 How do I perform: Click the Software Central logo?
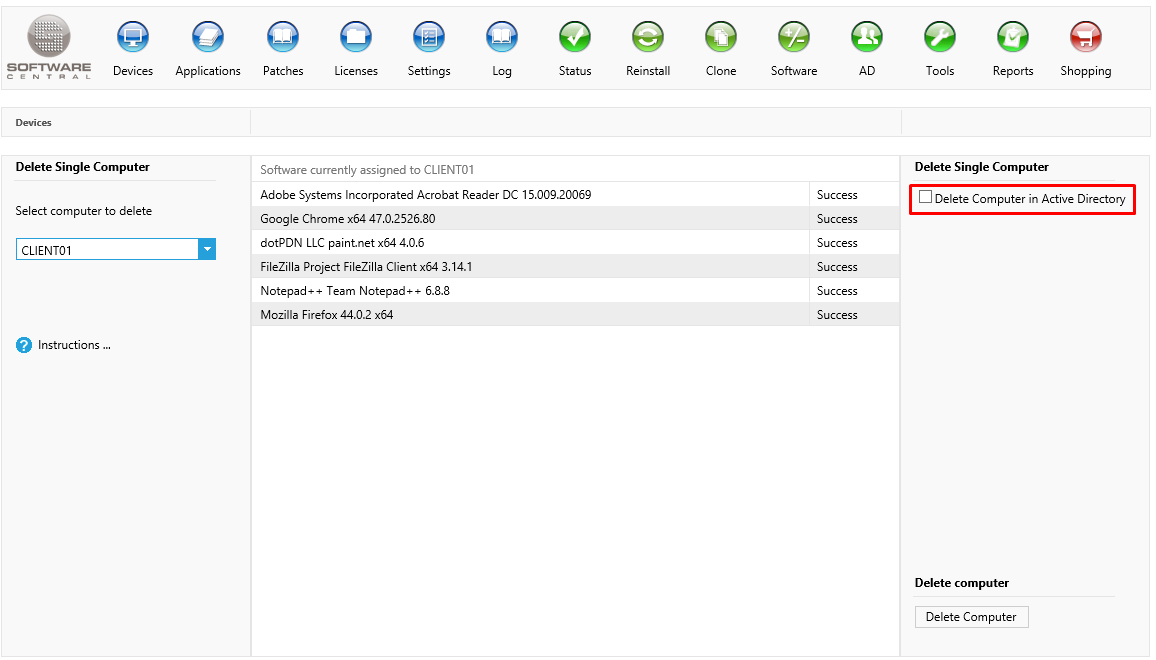coord(49,47)
